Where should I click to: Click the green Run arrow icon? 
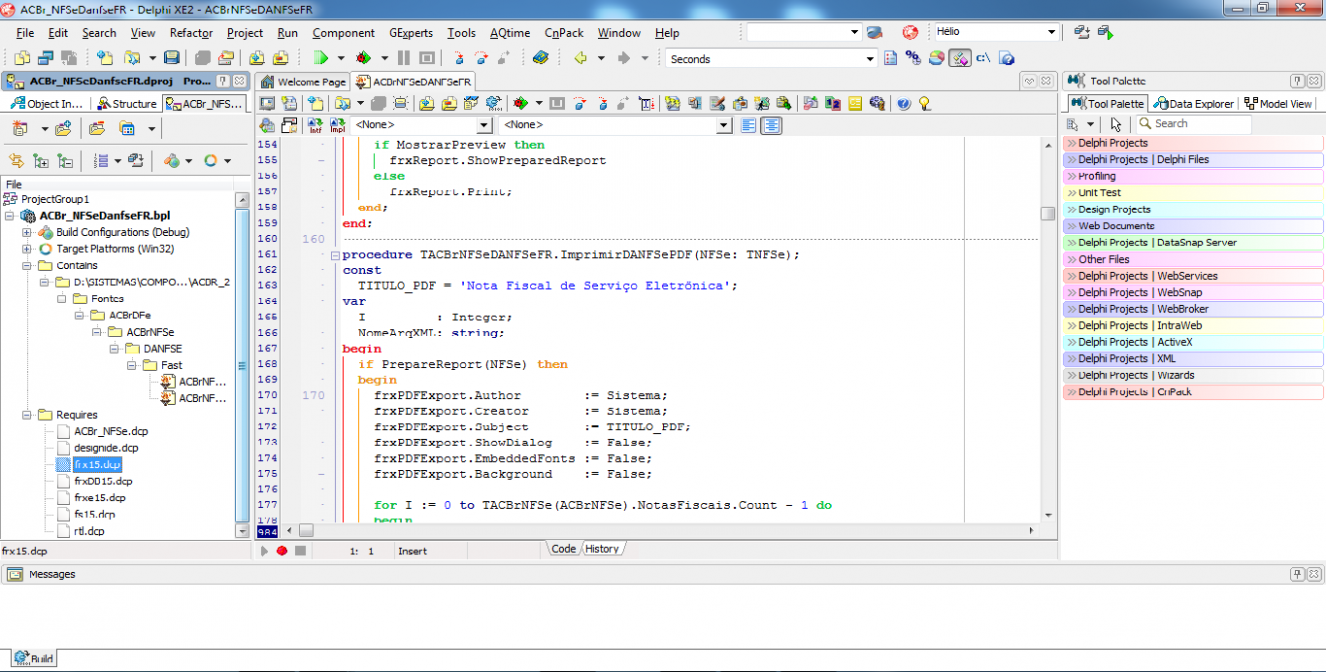pos(321,58)
